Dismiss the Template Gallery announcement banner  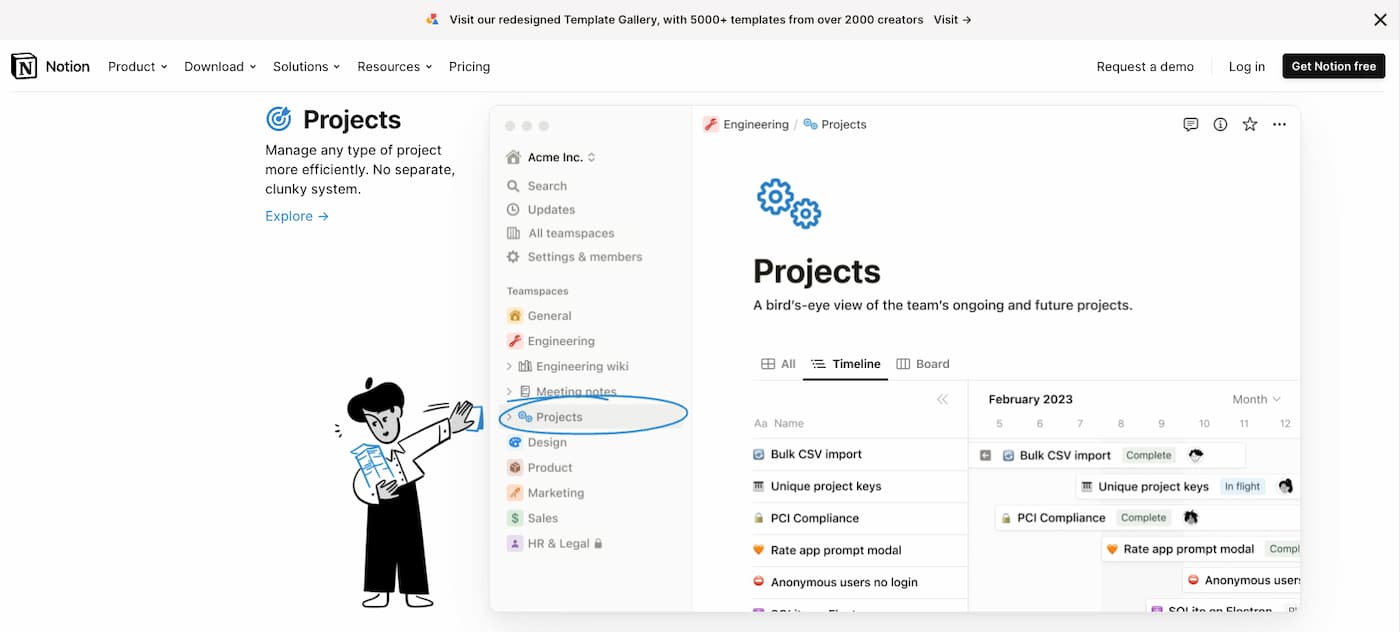pyautogui.click(x=1379, y=19)
